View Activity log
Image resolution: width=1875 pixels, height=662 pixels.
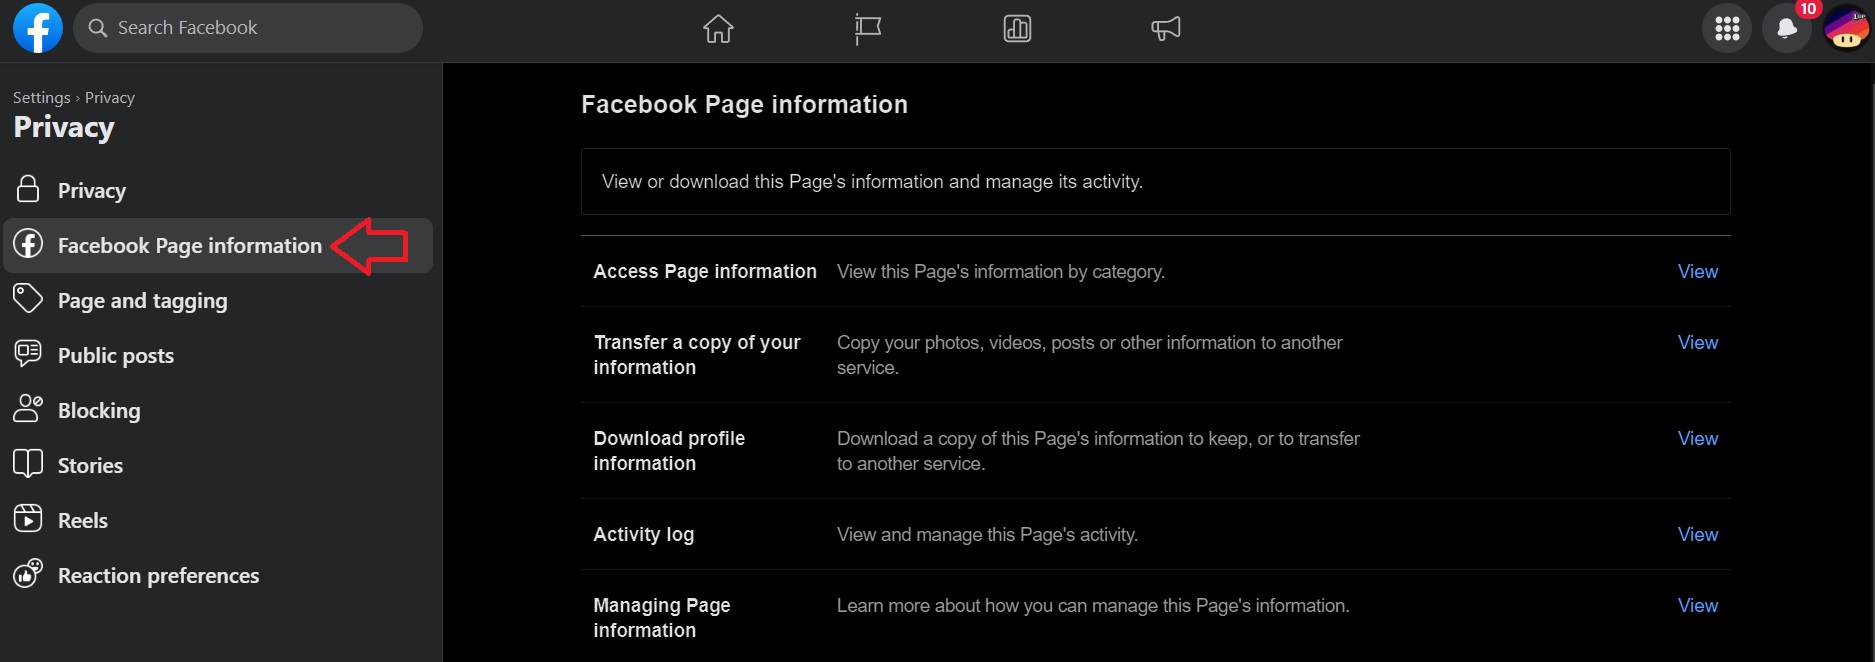pos(1697,534)
